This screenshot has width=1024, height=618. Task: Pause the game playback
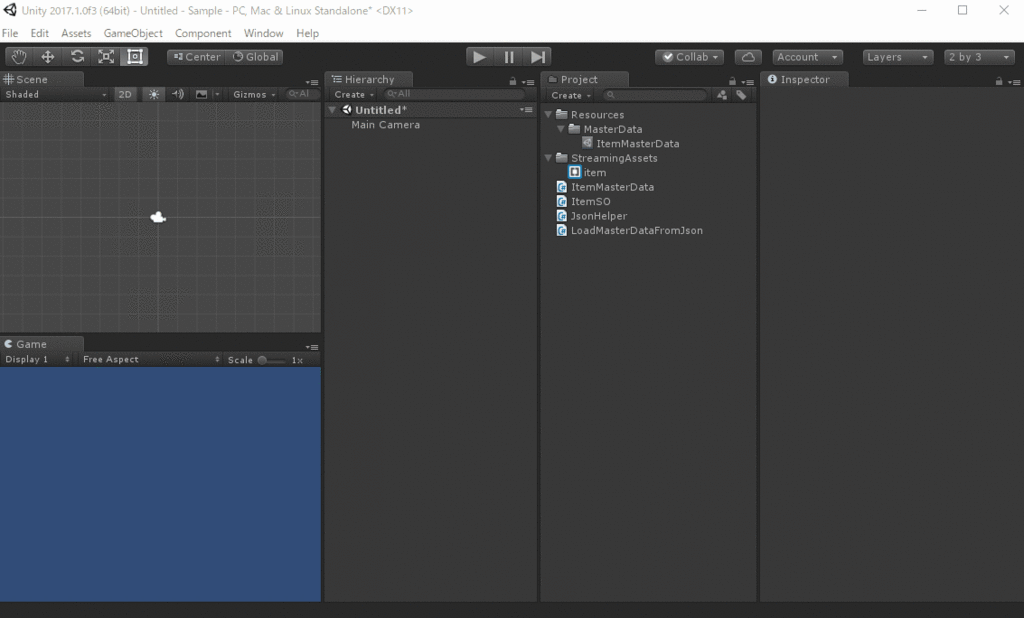point(509,57)
